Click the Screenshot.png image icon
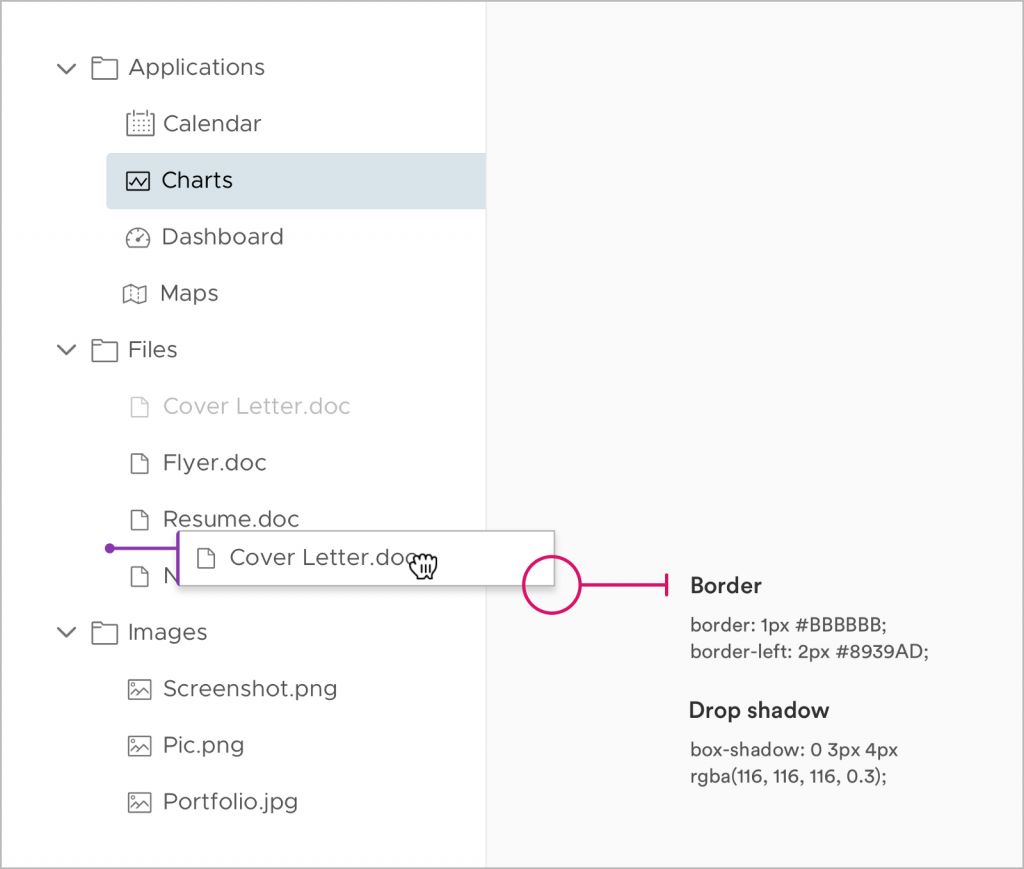Screen dimensions: 1024x869 click(139, 689)
